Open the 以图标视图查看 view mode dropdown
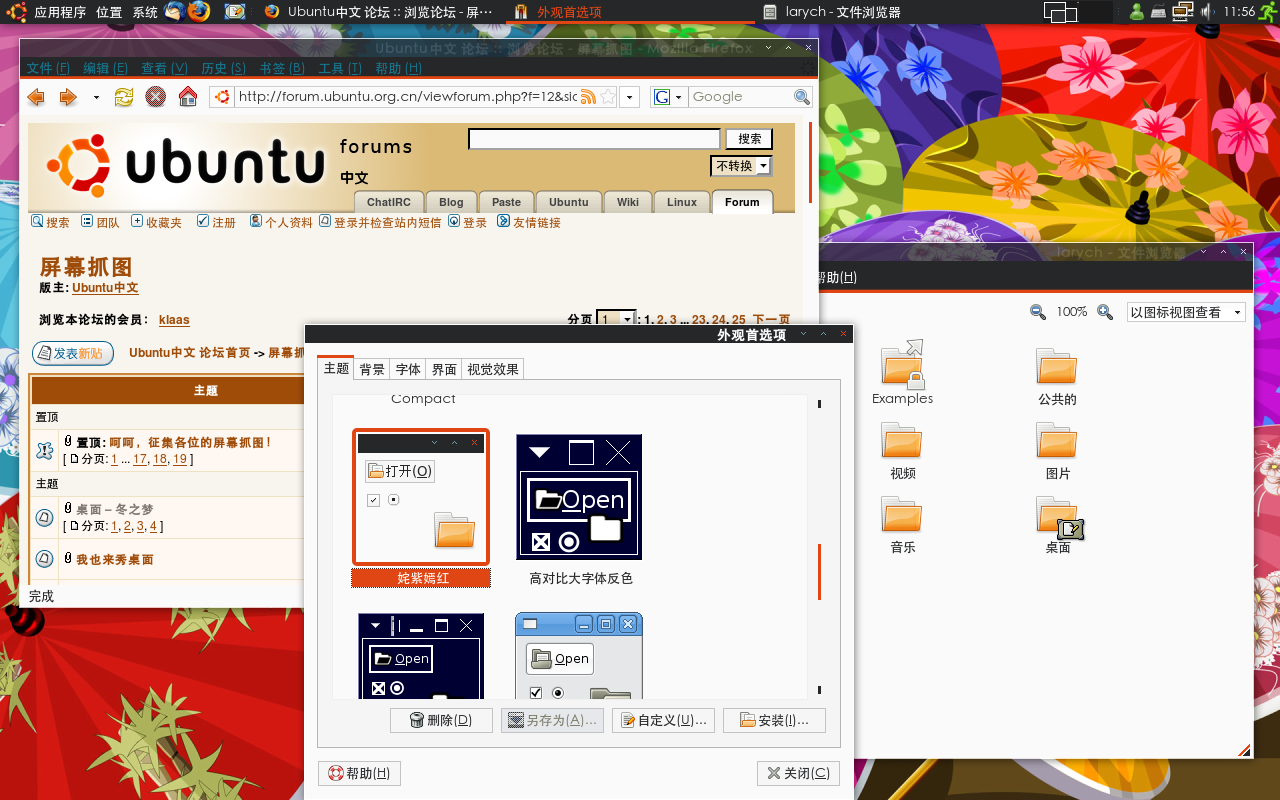 (1186, 312)
